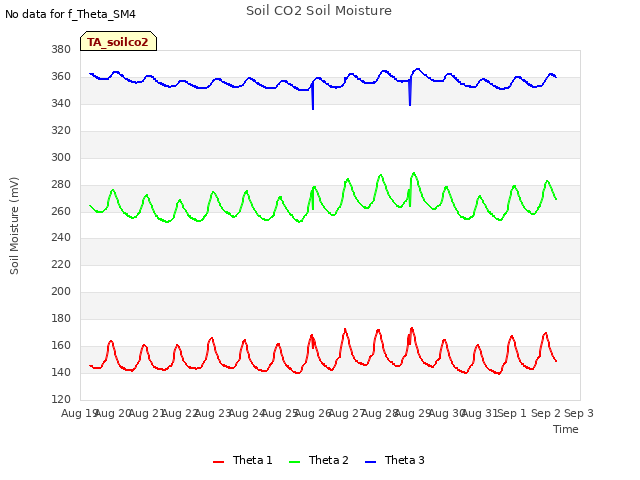Screen dimensions: 640x480
Task: Click the 200 y-axis tick label
Action: point(61,291)
